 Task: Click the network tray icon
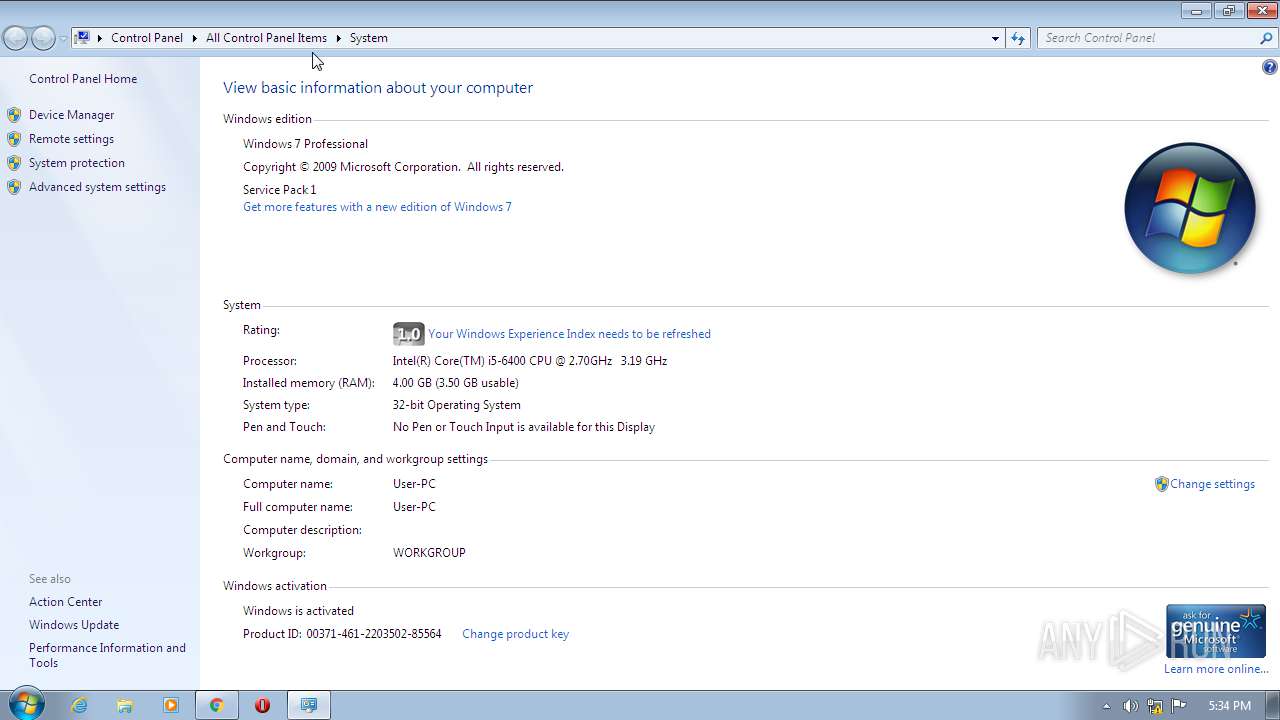point(1155,706)
